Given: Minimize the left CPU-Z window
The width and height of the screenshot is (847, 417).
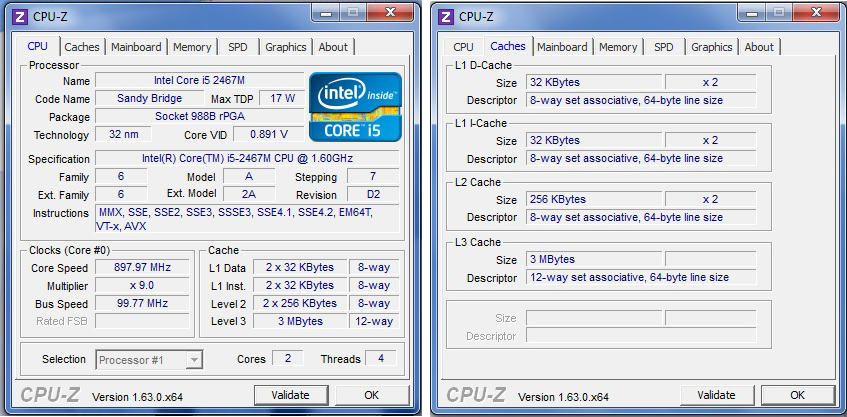Looking at the screenshot, I should (326, 12).
